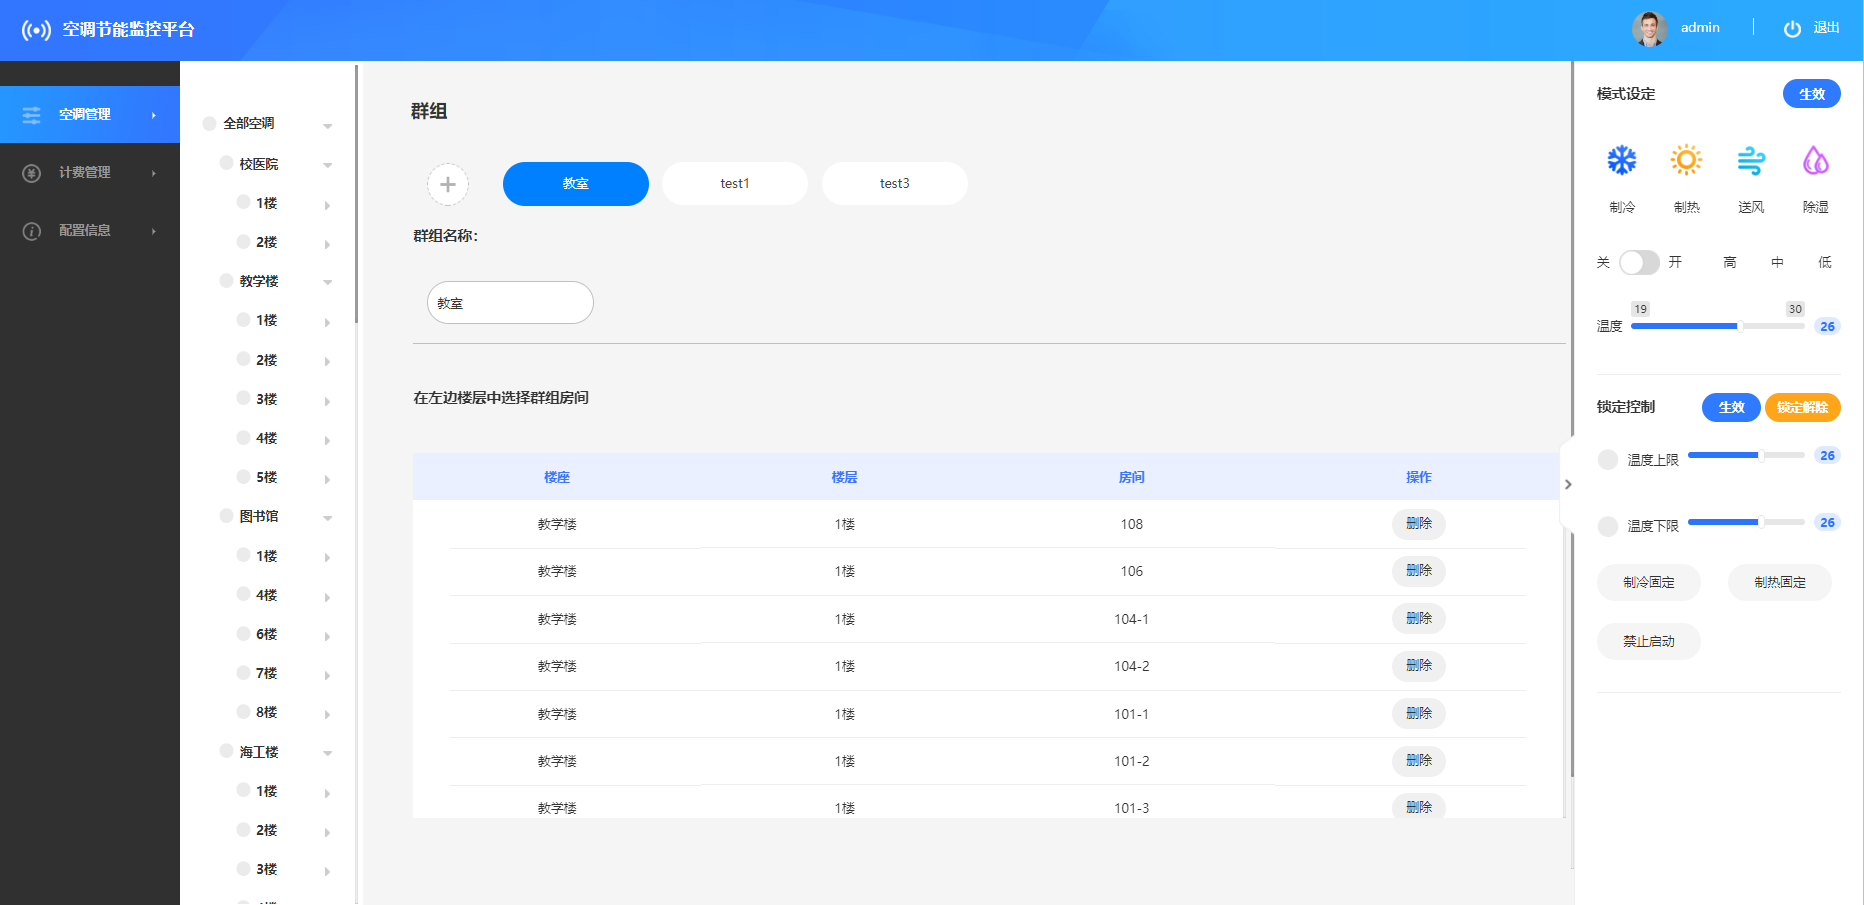The image size is (1864, 905).
Task: Click the 群组名称 input field
Action: click(x=510, y=303)
